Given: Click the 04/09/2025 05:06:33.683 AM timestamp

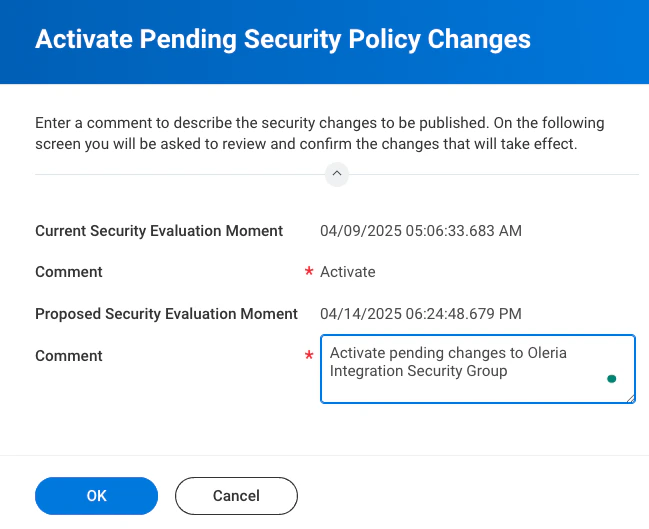Looking at the screenshot, I should click(421, 231).
